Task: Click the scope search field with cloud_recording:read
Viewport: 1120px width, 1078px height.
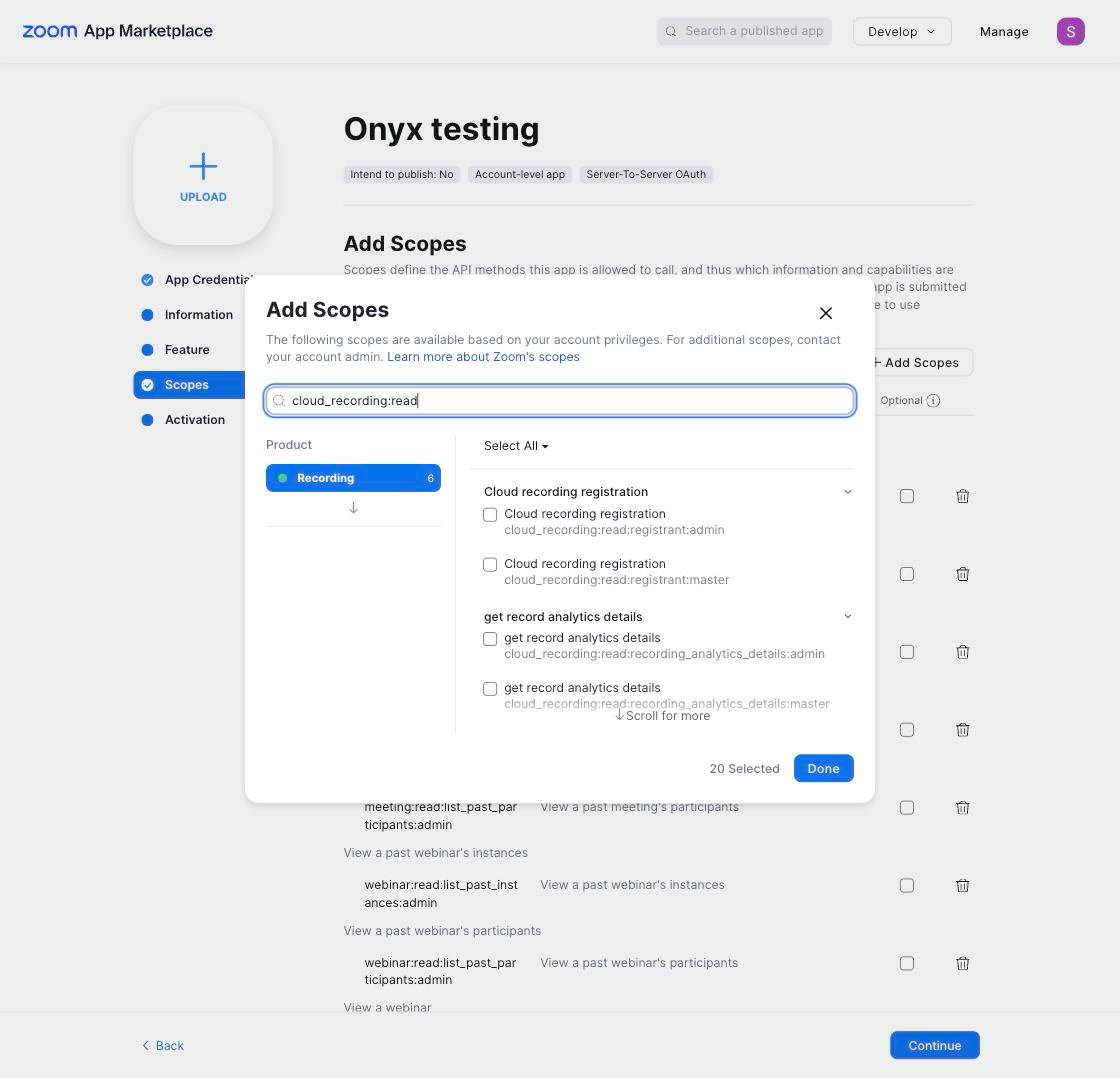Action: tap(560, 401)
